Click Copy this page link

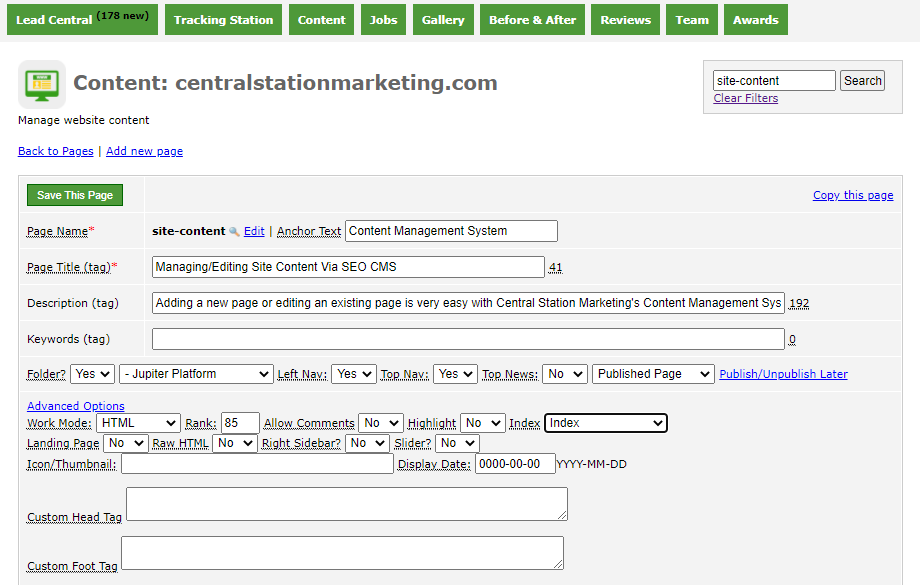click(853, 195)
